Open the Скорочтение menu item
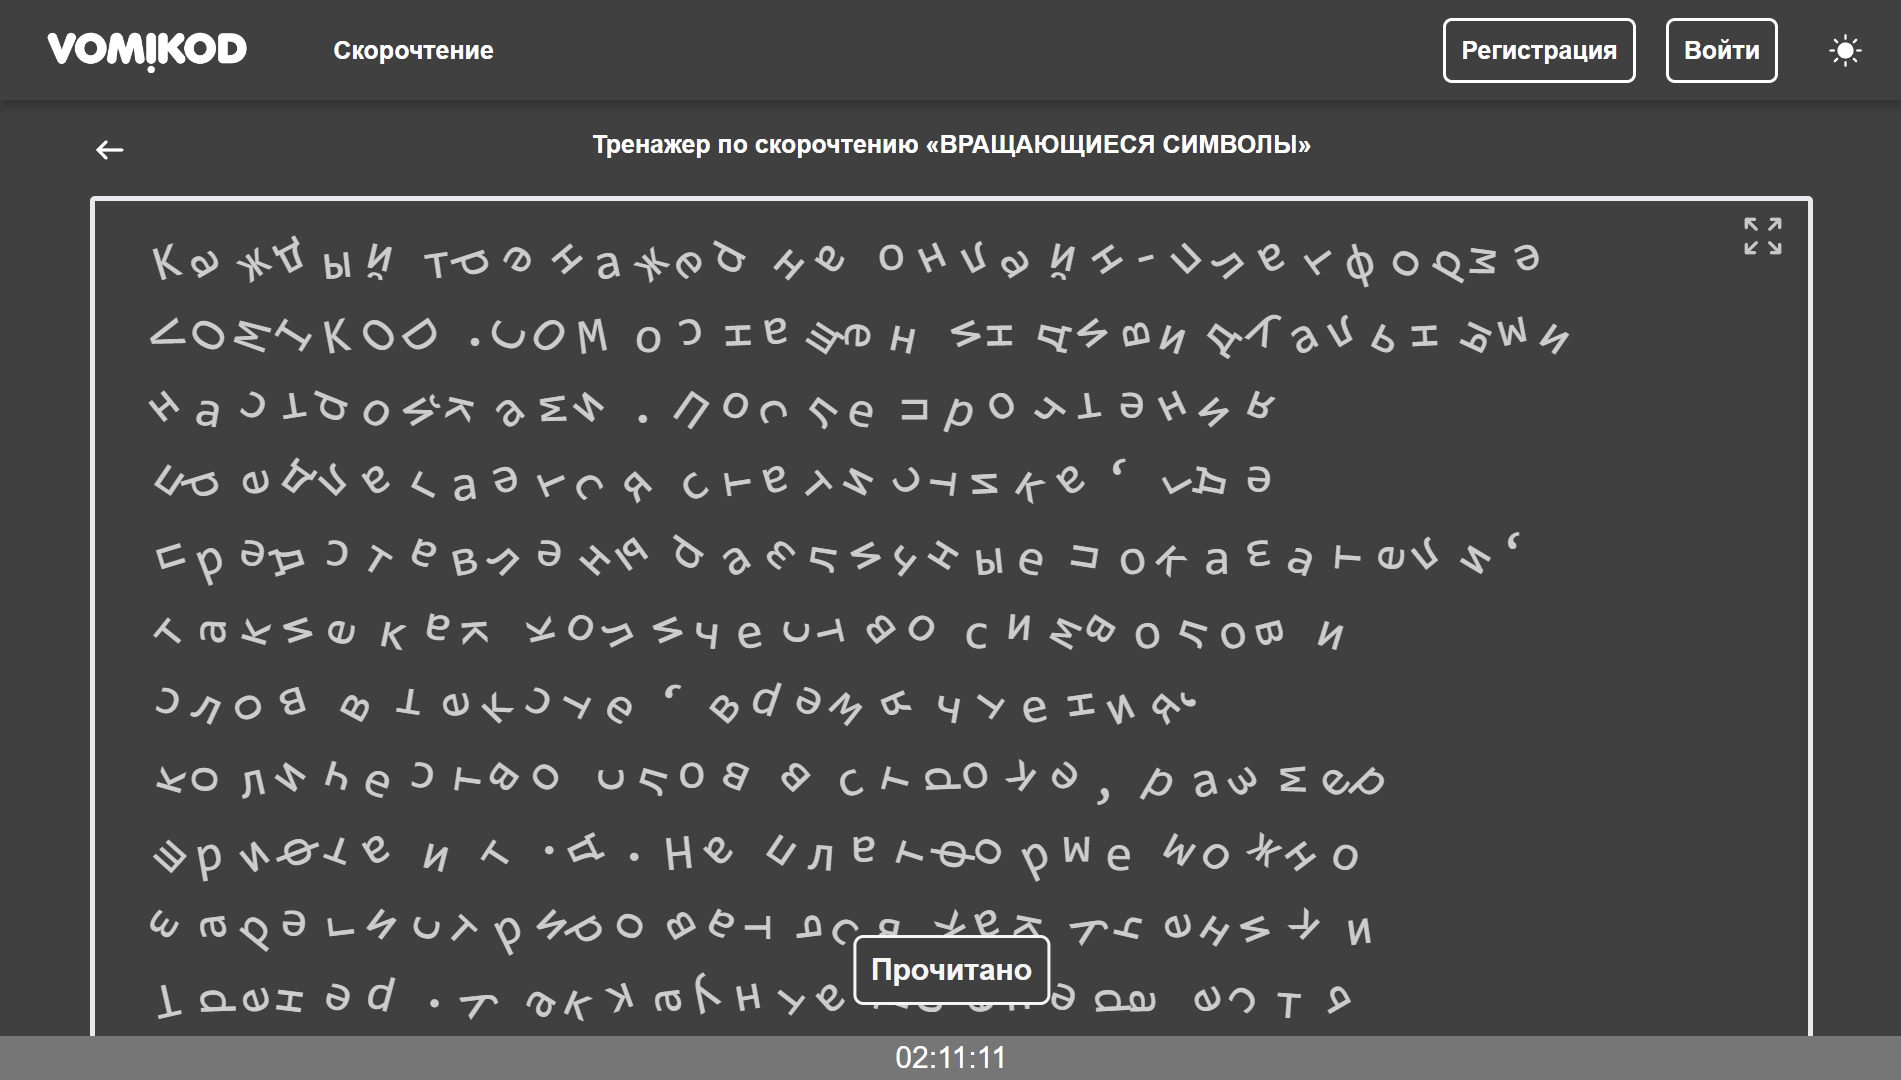The width and height of the screenshot is (1901, 1080). [413, 51]
